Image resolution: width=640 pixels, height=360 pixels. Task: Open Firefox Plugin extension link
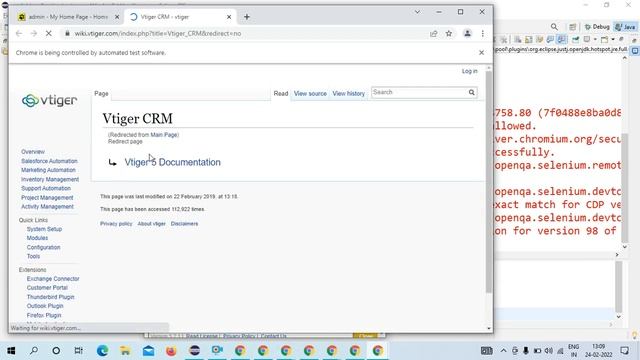pyautogui.click(x=44, y=315)
